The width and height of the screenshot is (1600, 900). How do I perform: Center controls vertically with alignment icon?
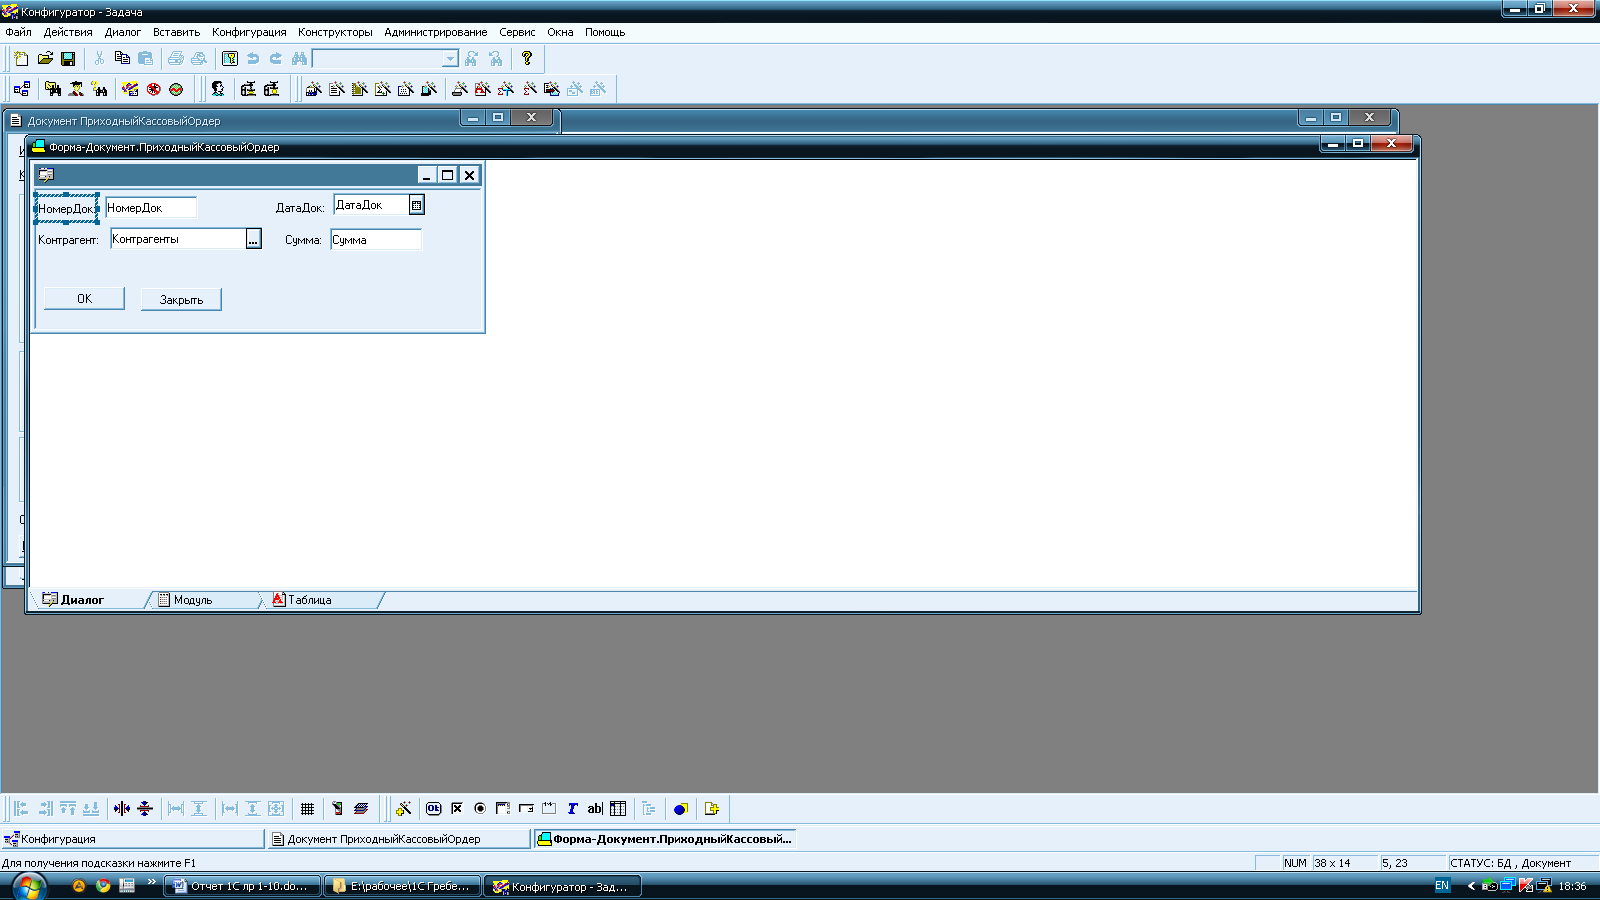pyautogui.click(x=145, y=809)
